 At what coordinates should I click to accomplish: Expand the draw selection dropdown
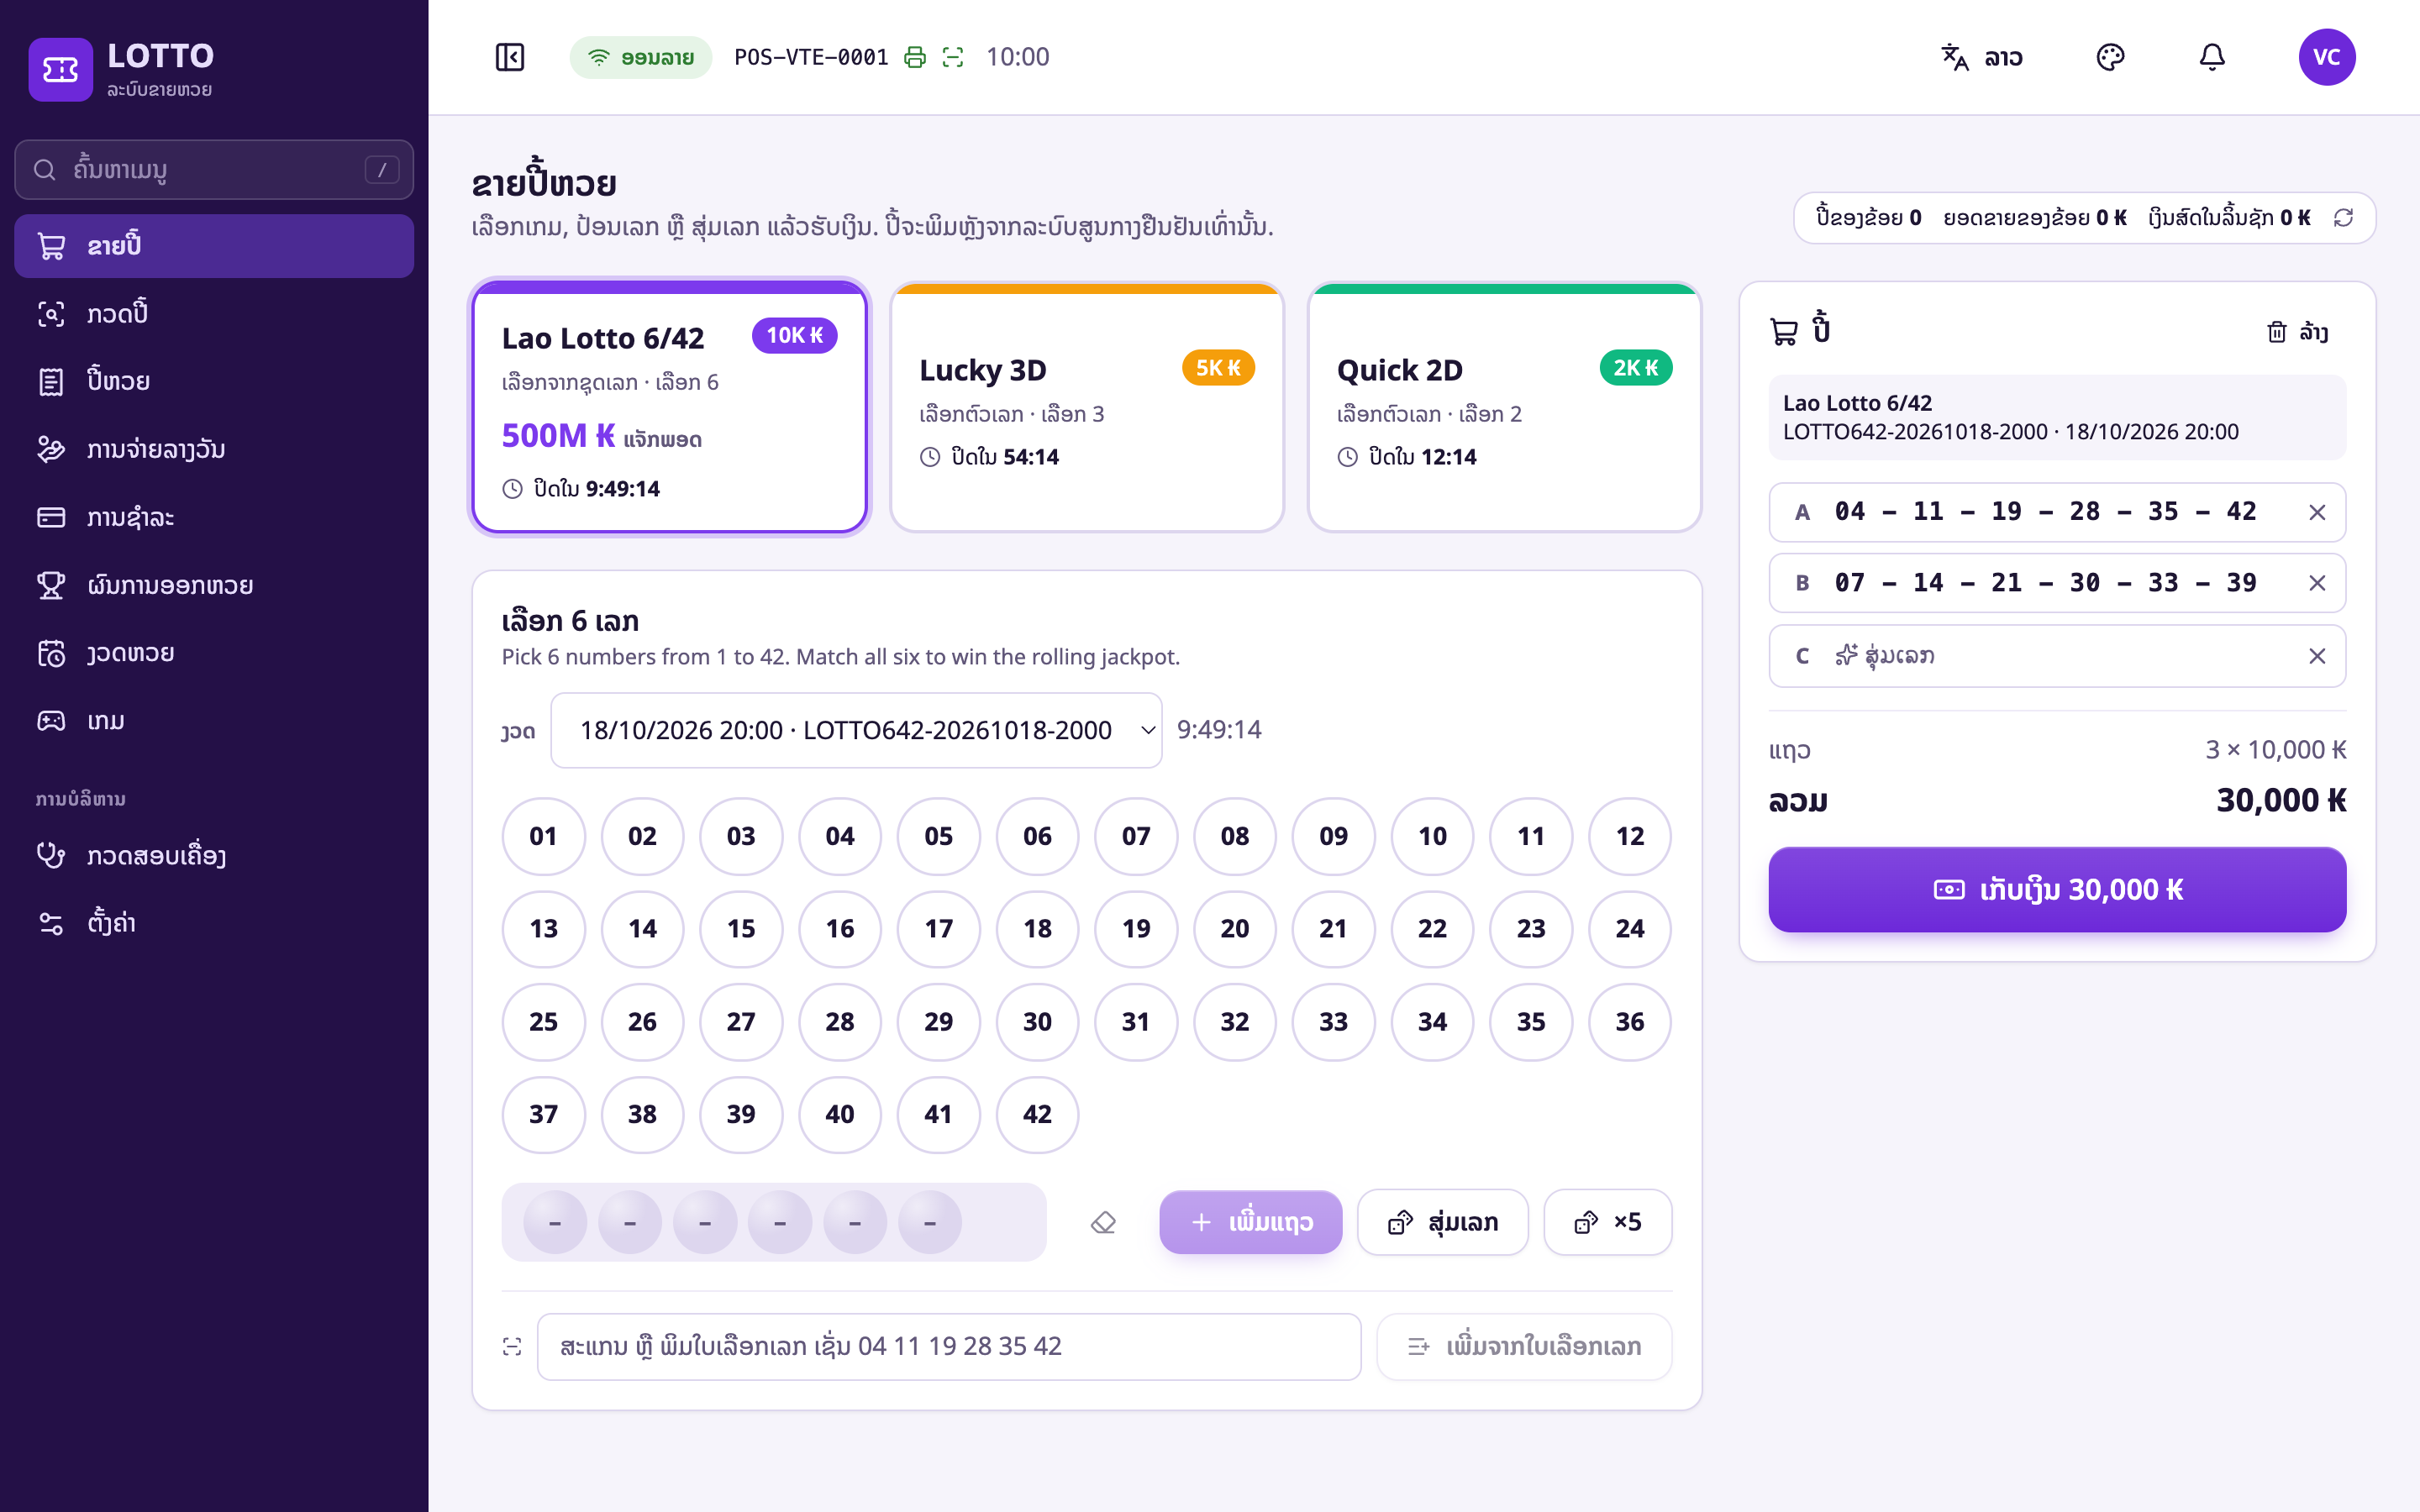pos(856,730)
